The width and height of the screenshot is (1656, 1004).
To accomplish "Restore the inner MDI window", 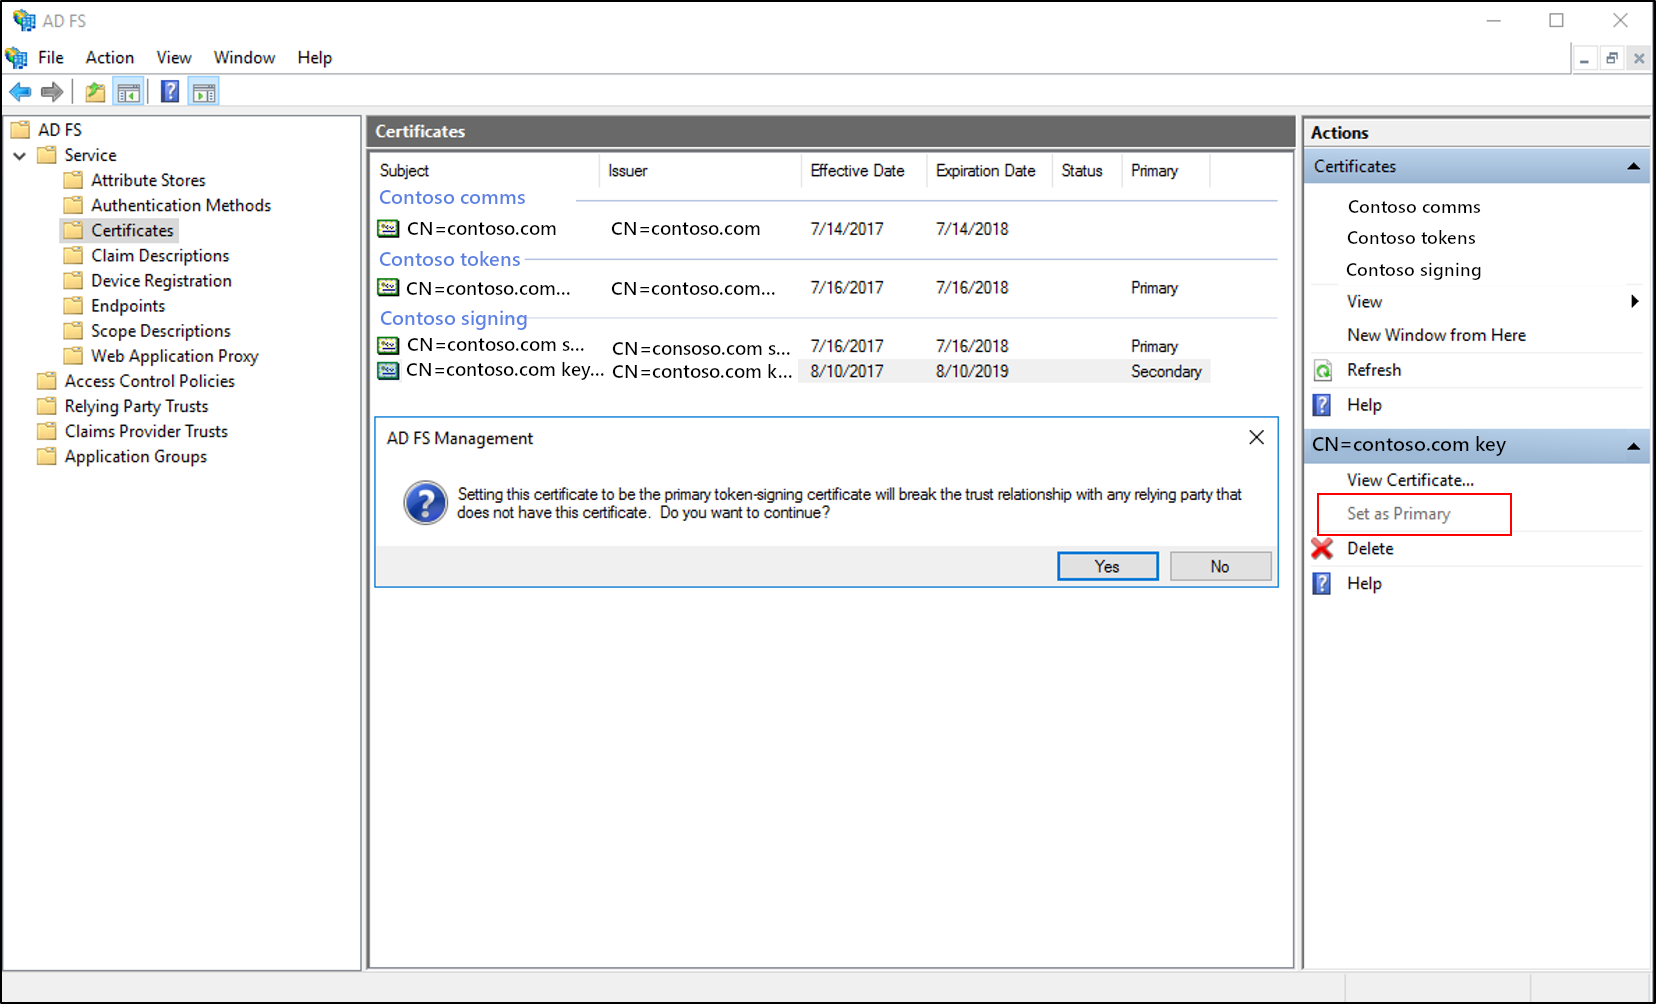I will point(1611,59).
